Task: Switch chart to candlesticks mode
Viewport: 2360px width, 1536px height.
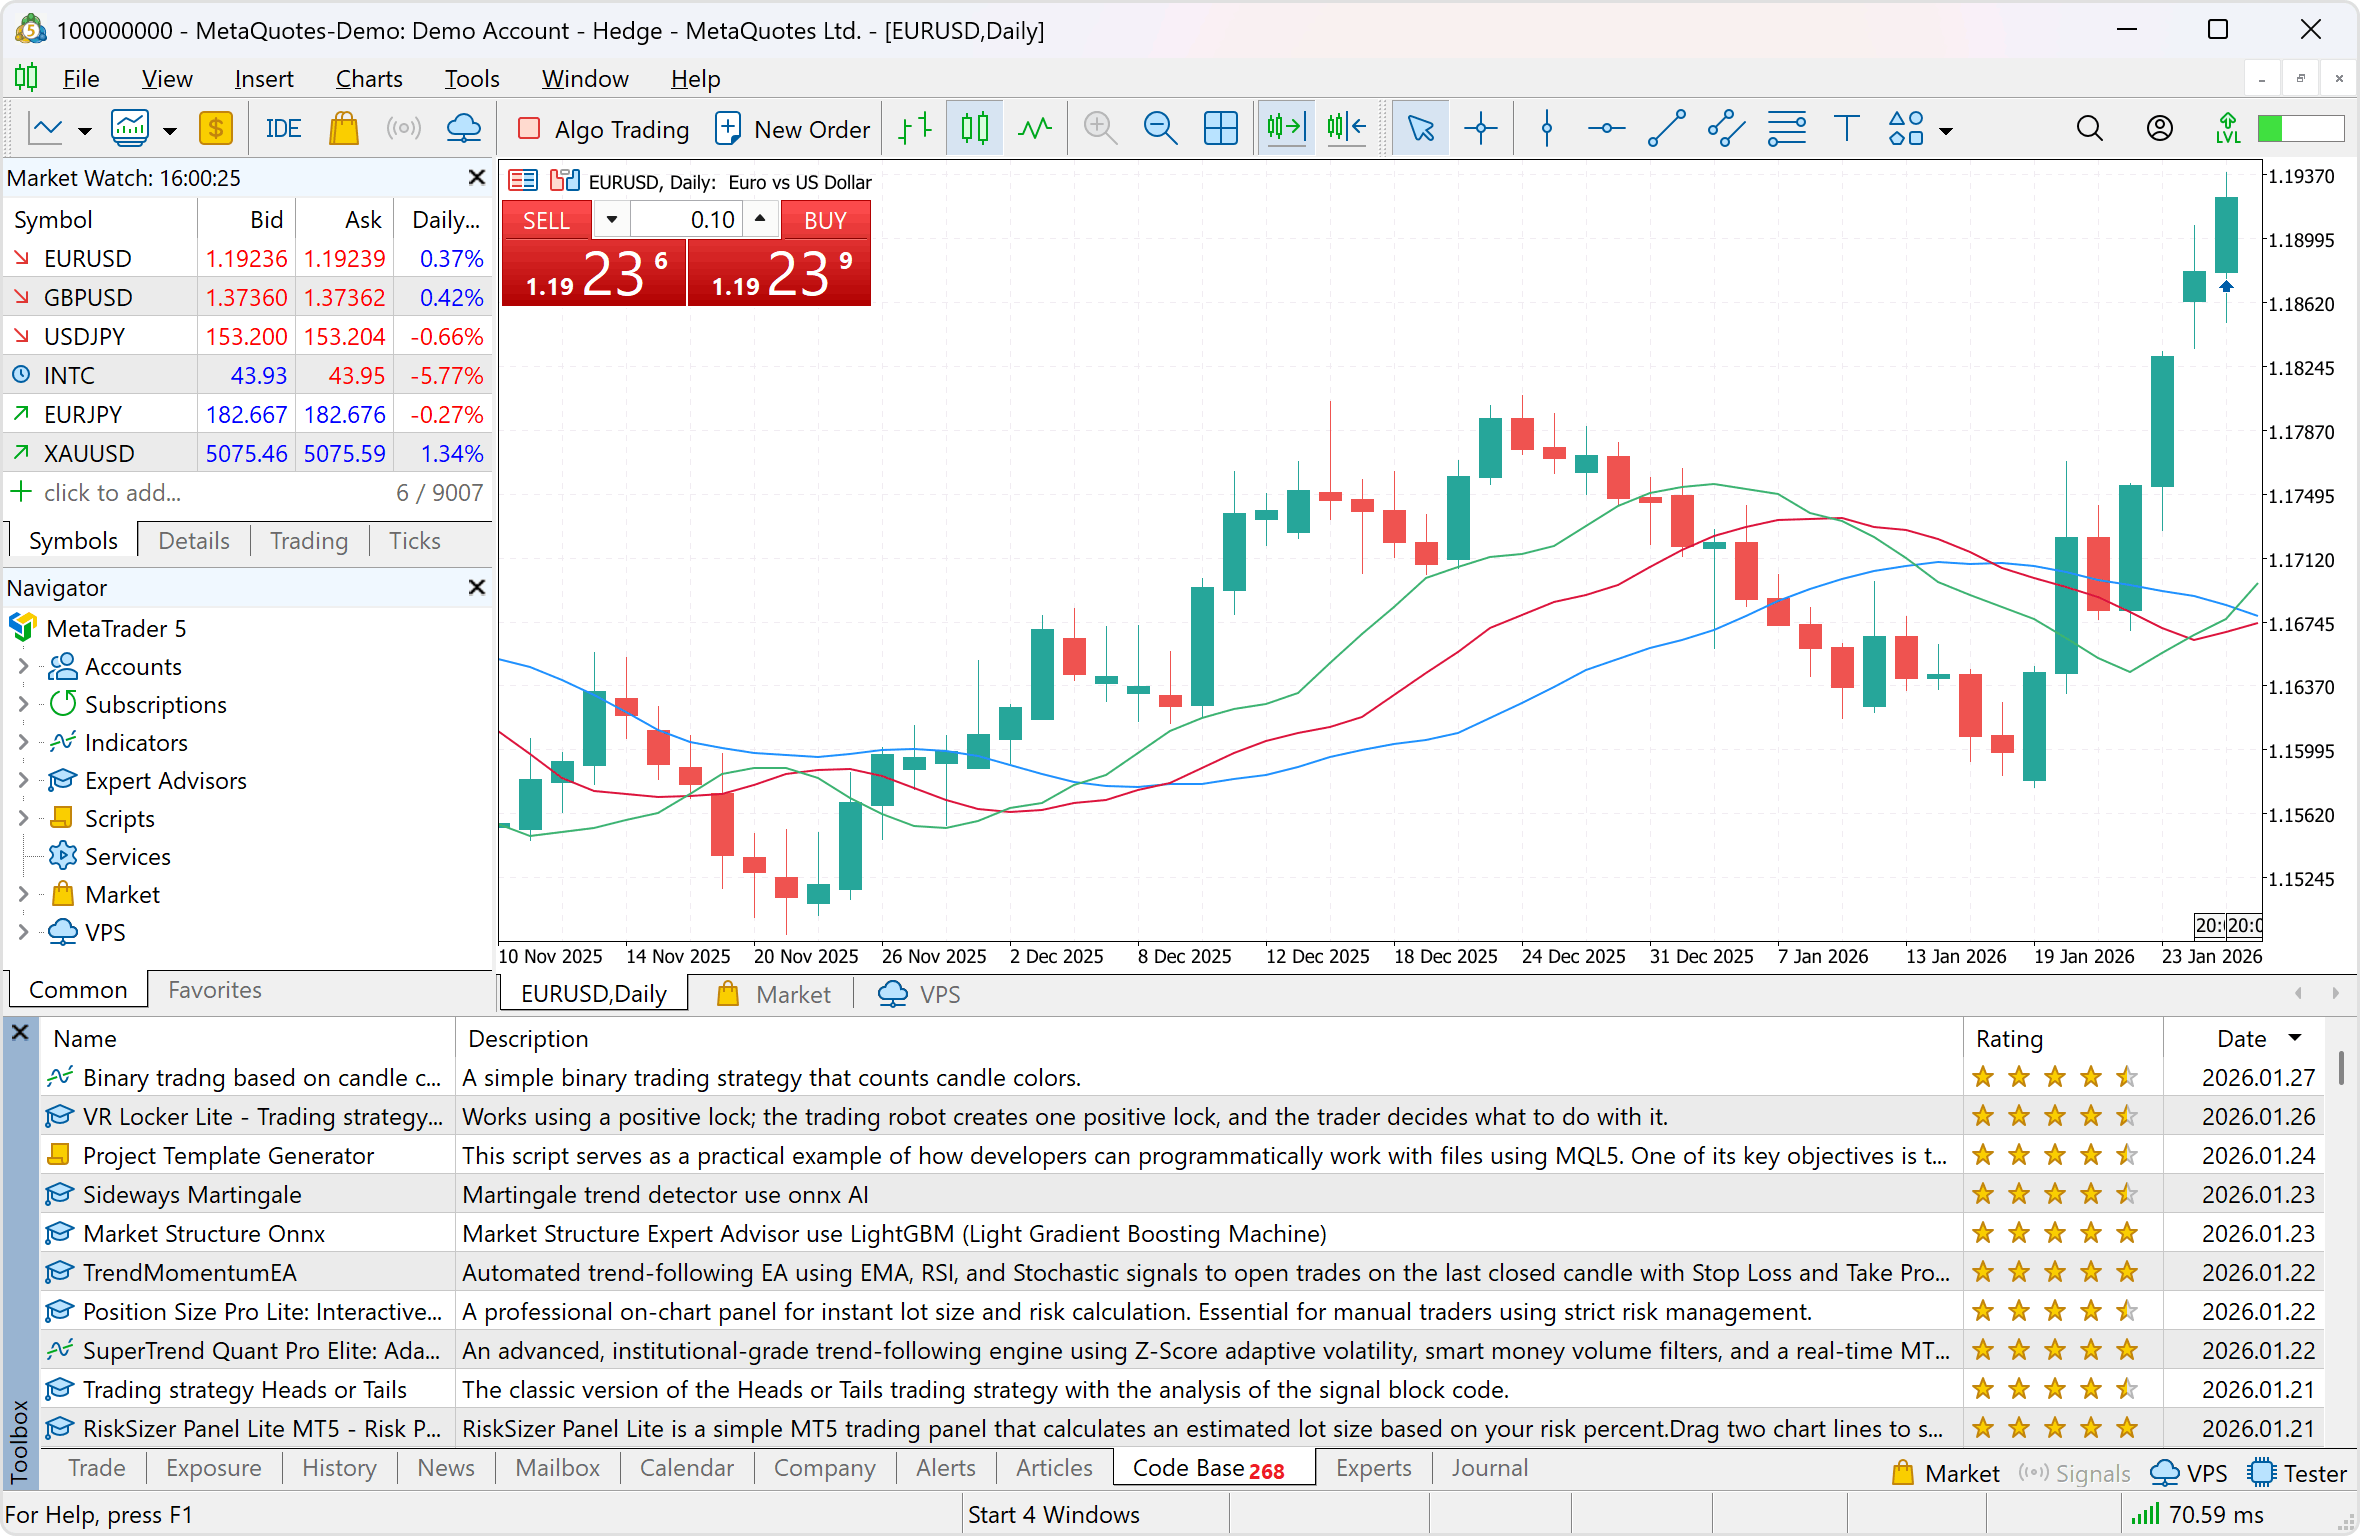Action: click(975, 129)
